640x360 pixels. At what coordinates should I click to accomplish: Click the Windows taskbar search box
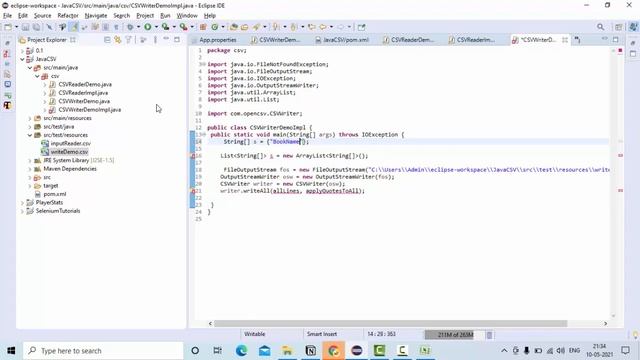(103, 351)
